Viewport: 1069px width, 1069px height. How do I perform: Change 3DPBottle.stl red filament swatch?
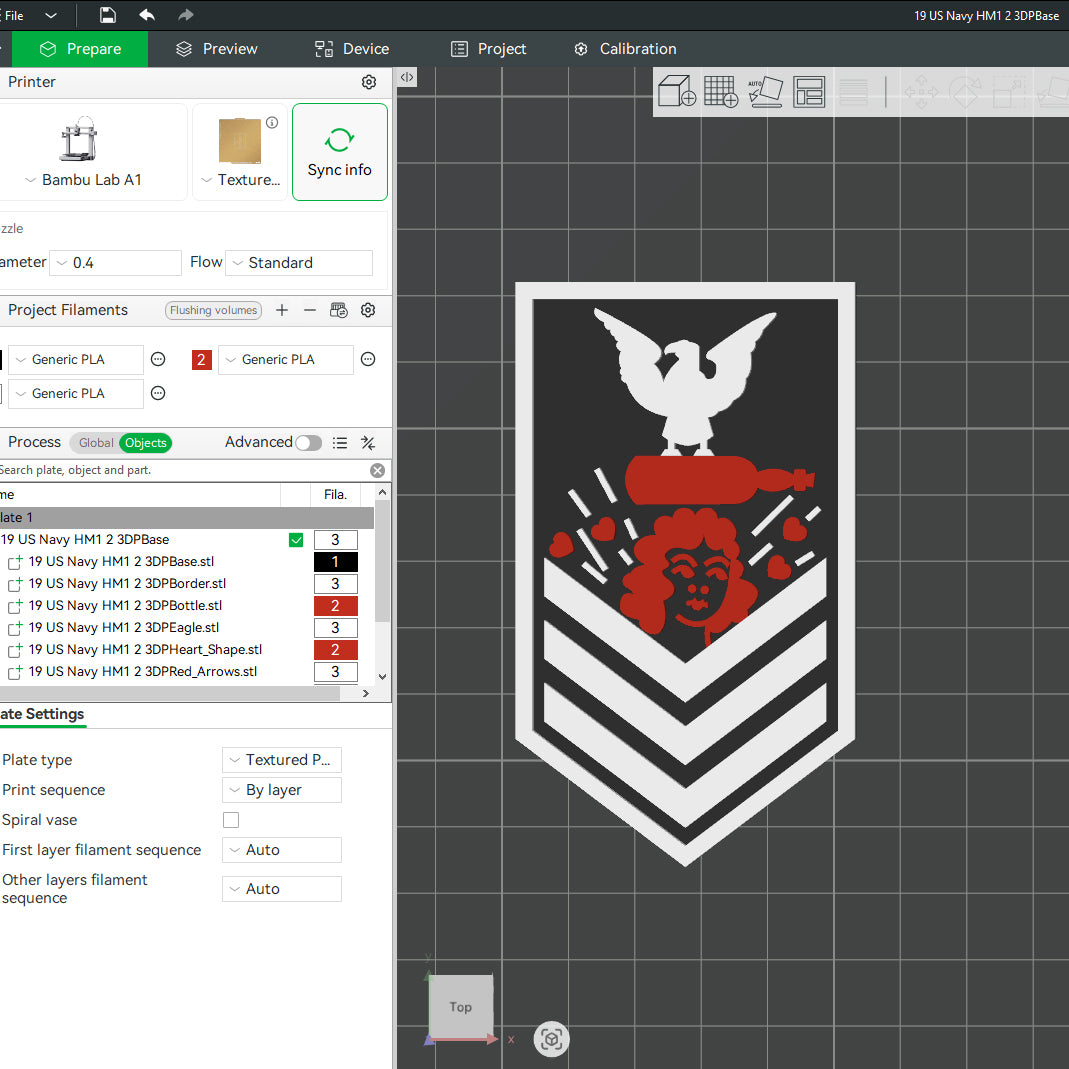[x=335, y=605]
